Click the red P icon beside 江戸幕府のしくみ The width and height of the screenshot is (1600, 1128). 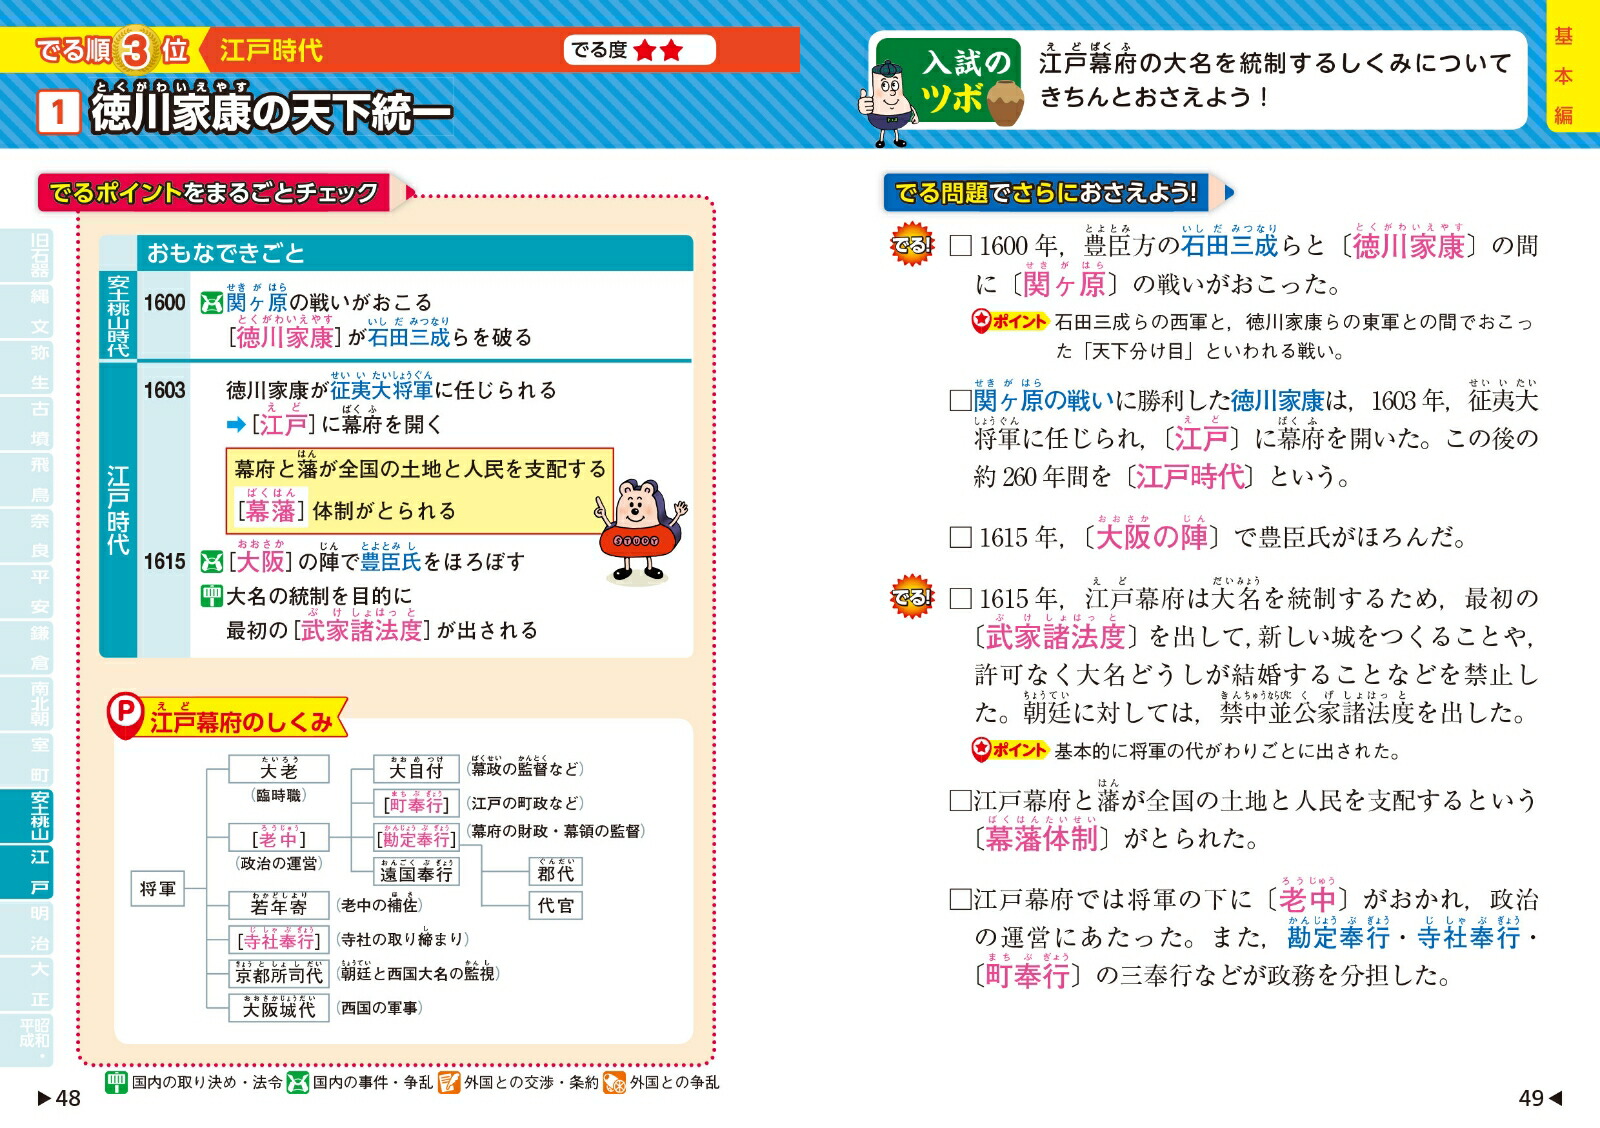coord(126,712)
